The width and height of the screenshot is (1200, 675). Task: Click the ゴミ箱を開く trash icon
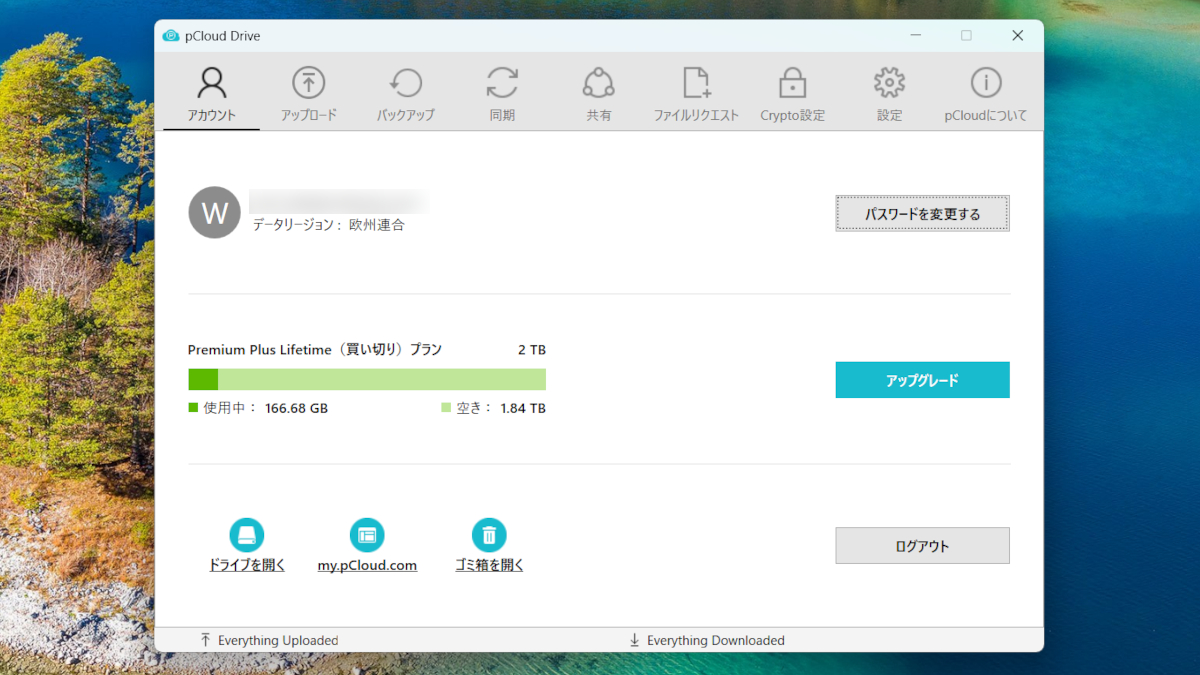tap(489, 535)
